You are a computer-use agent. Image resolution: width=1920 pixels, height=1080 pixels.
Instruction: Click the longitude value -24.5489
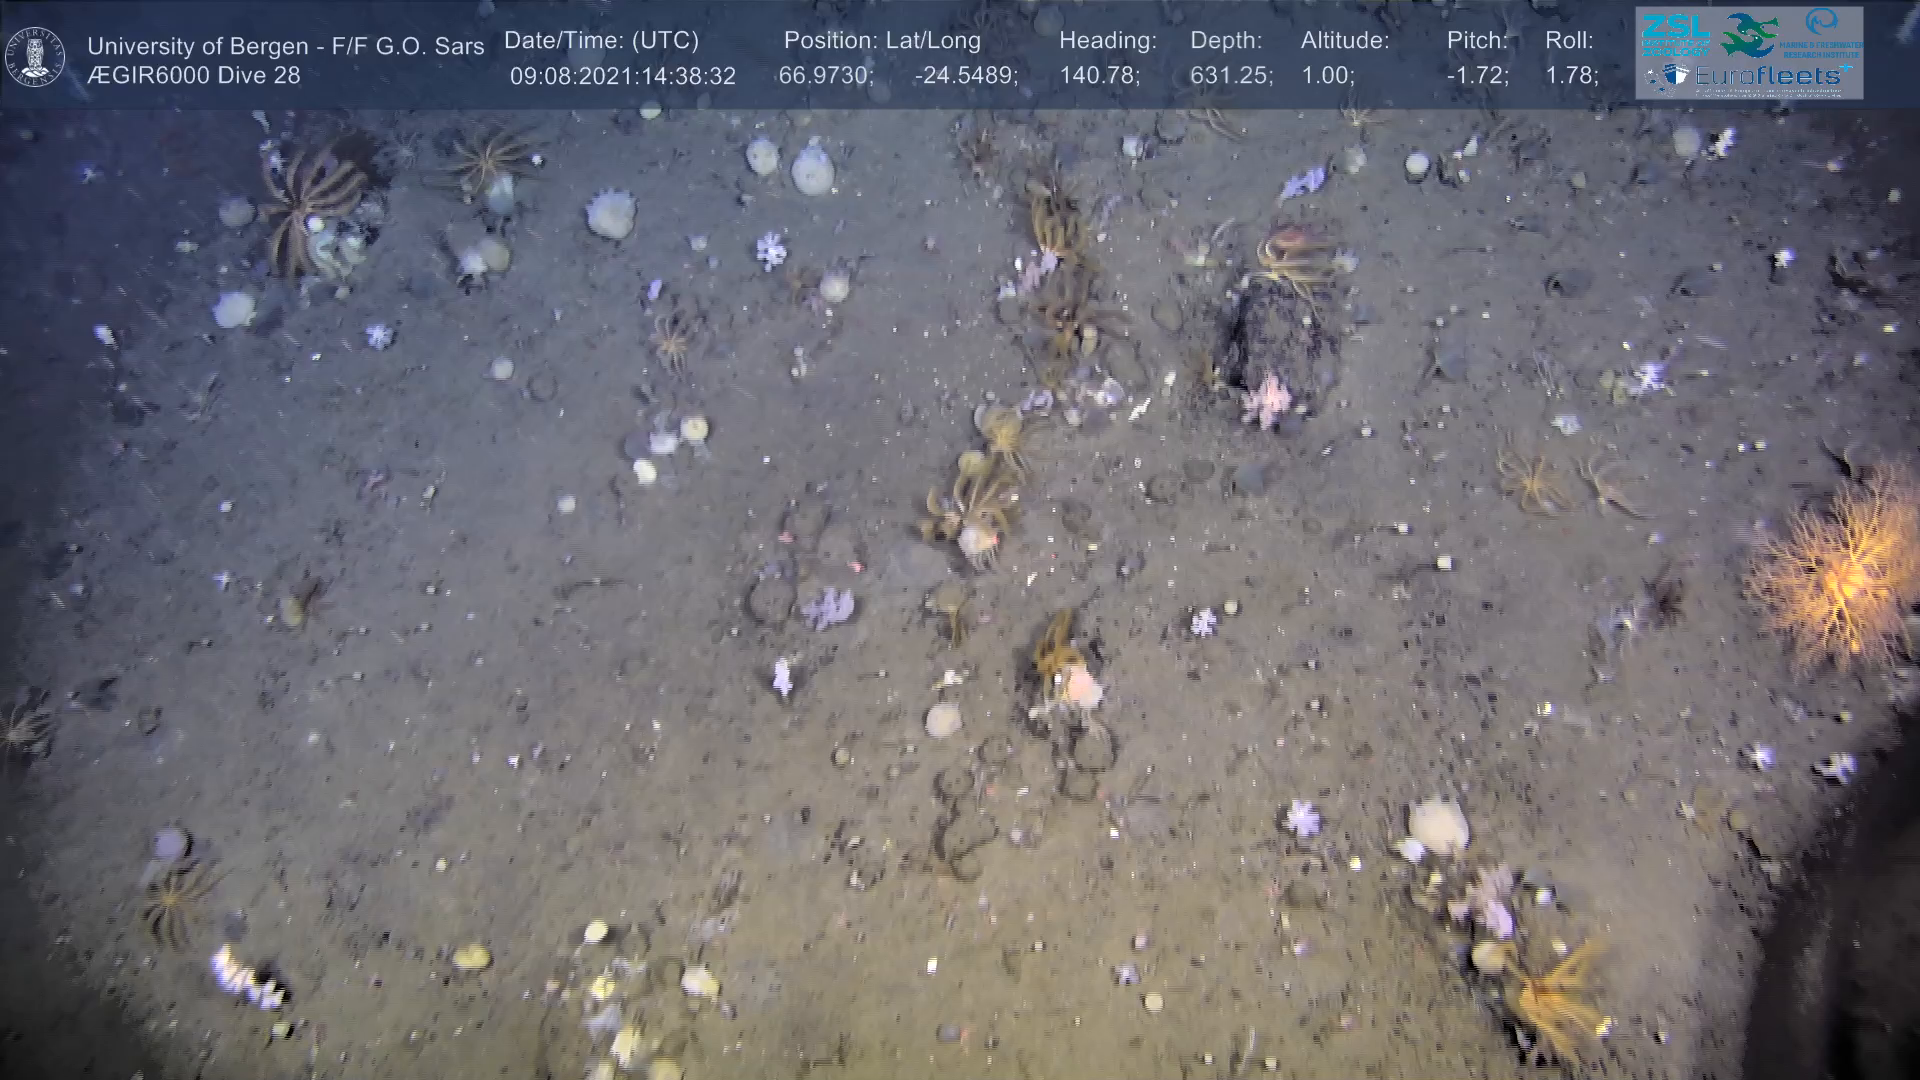click(964, 76)
